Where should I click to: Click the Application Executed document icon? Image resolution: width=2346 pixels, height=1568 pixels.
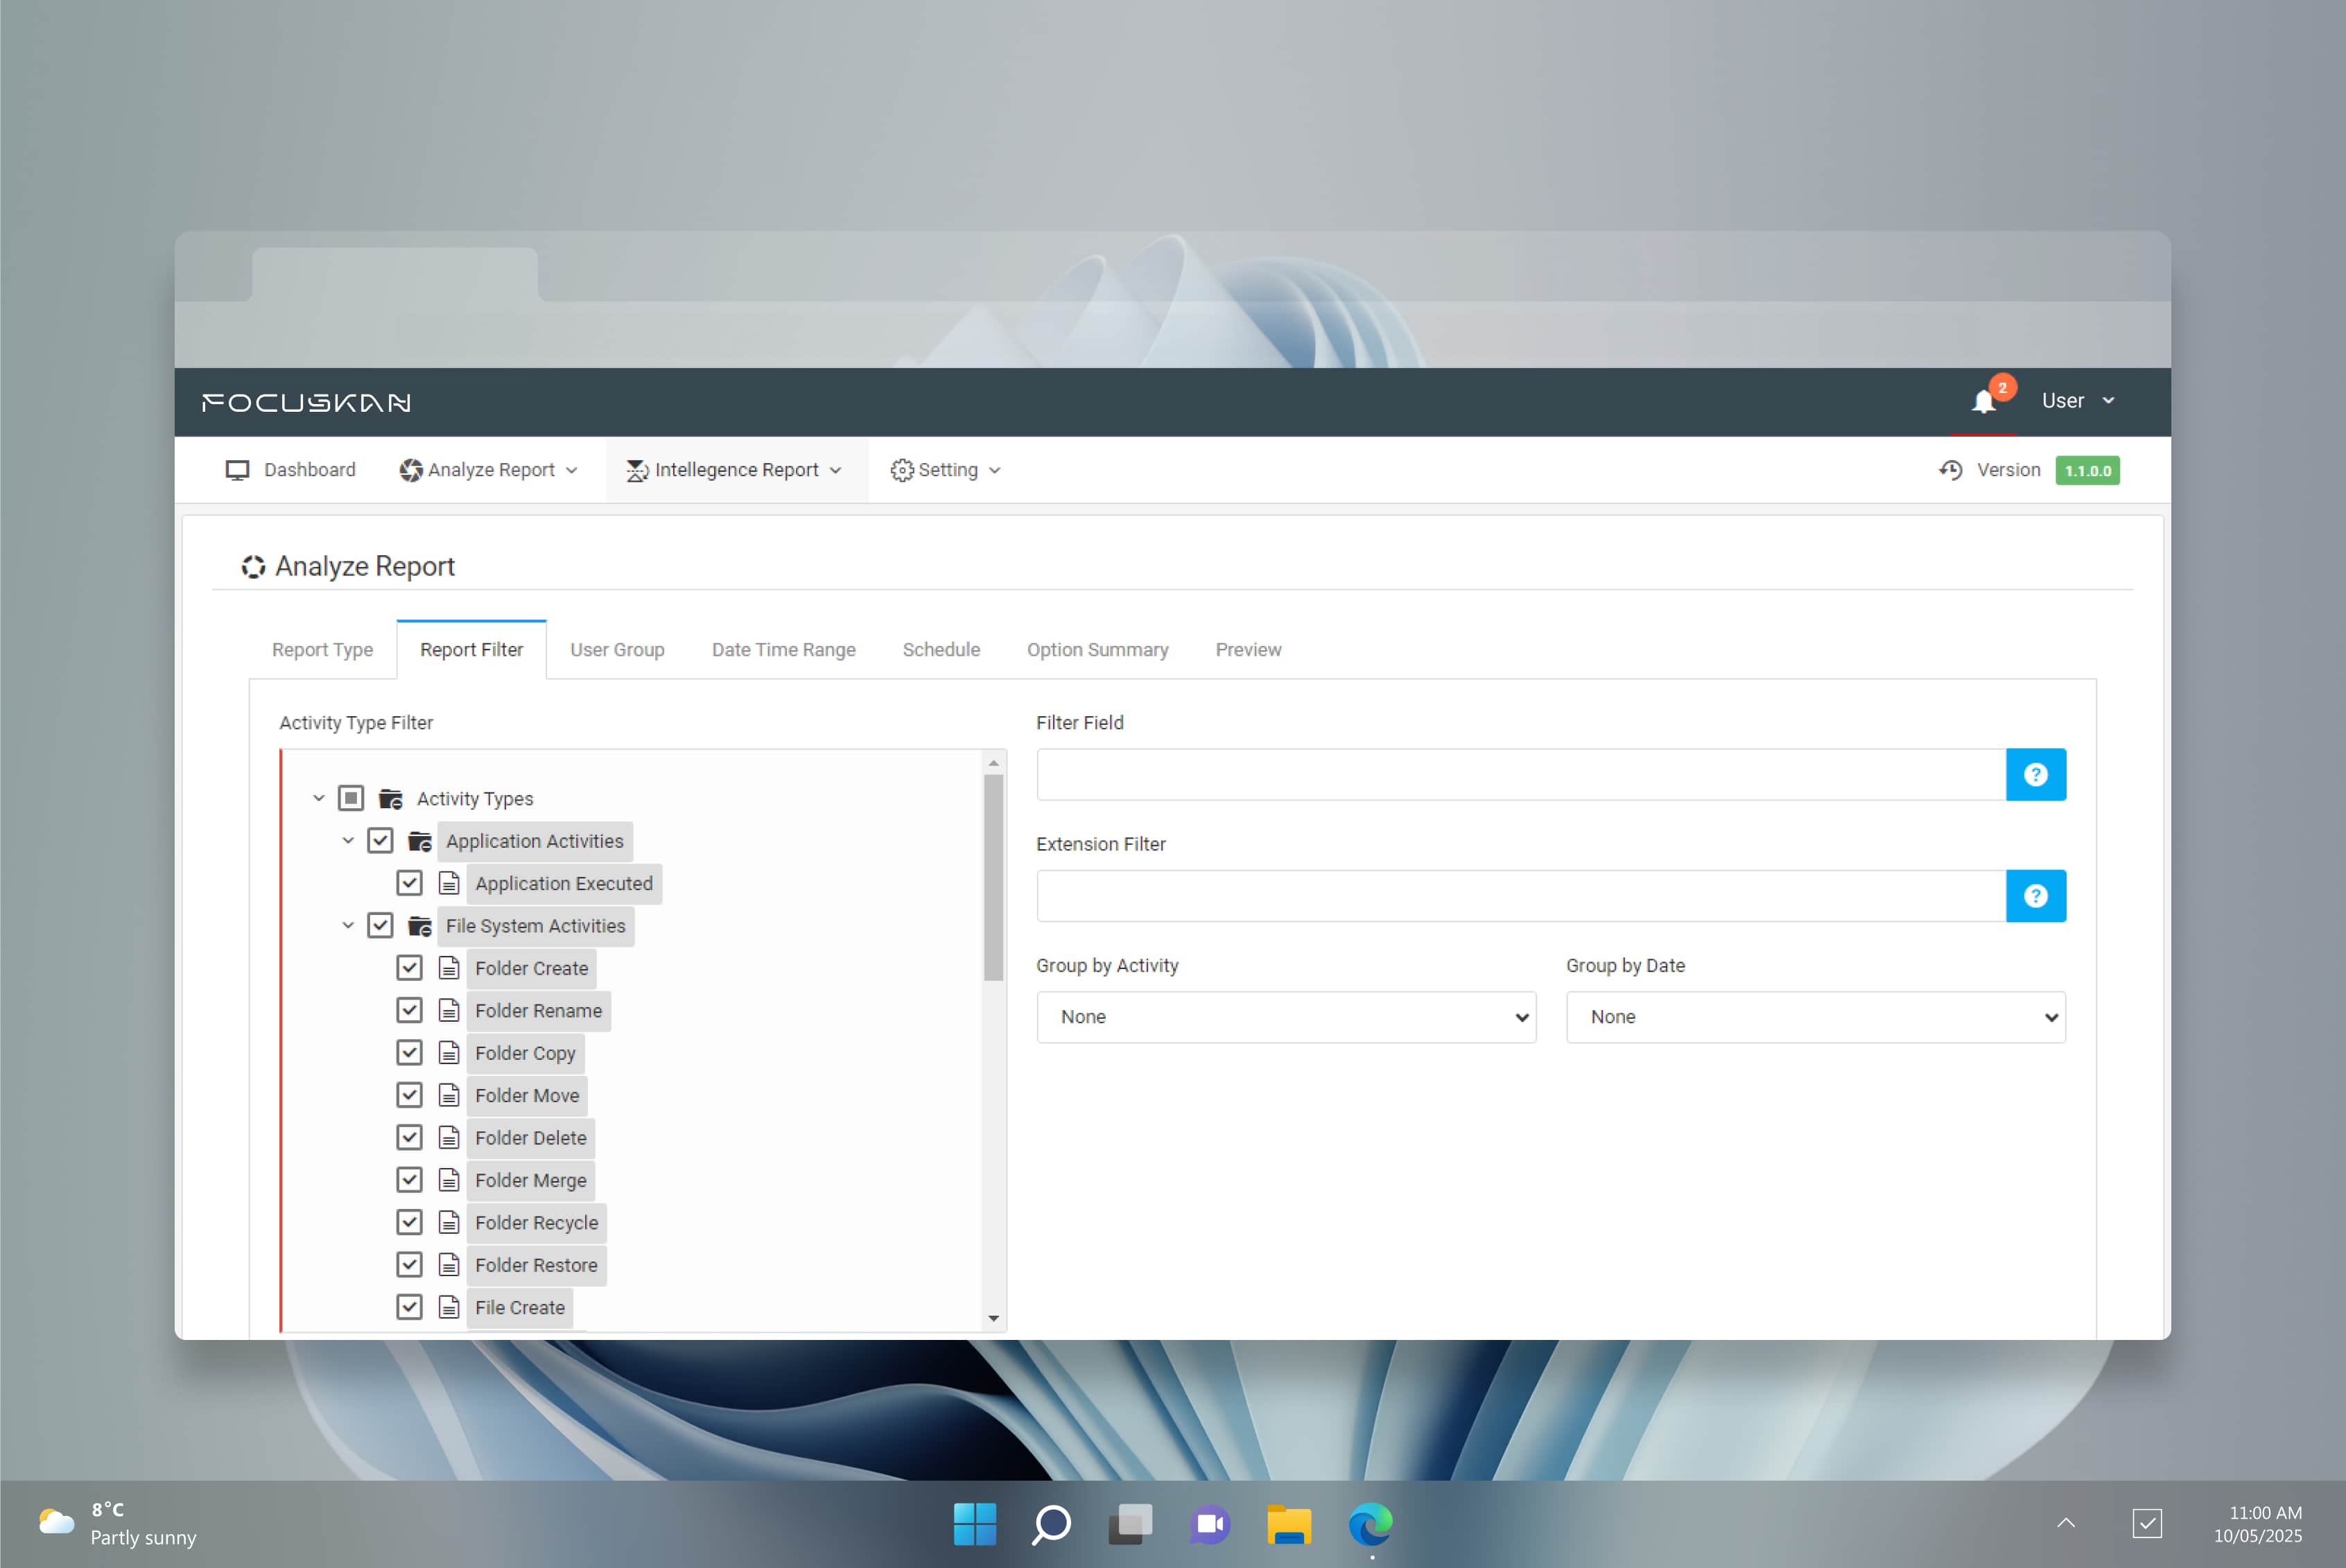[449, 883]
